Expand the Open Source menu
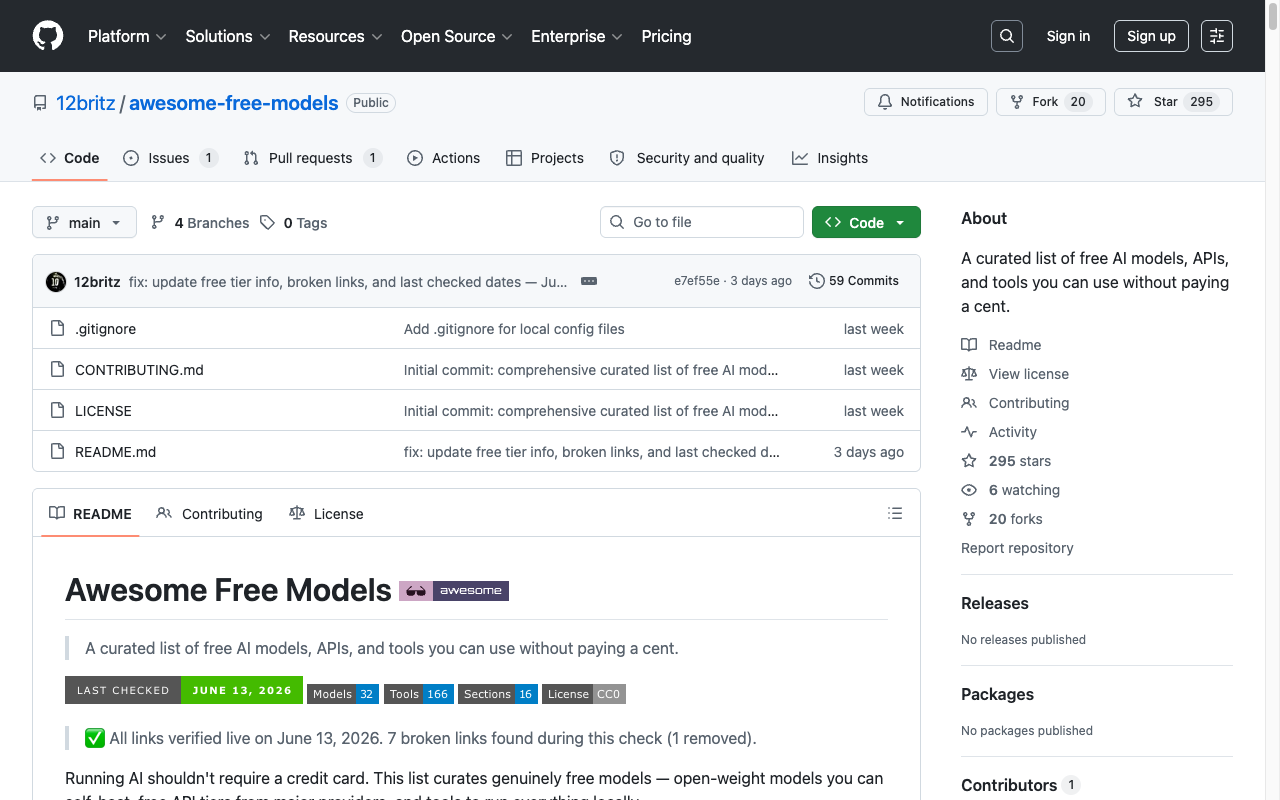Screen dimensions: 1280x800 457,36
